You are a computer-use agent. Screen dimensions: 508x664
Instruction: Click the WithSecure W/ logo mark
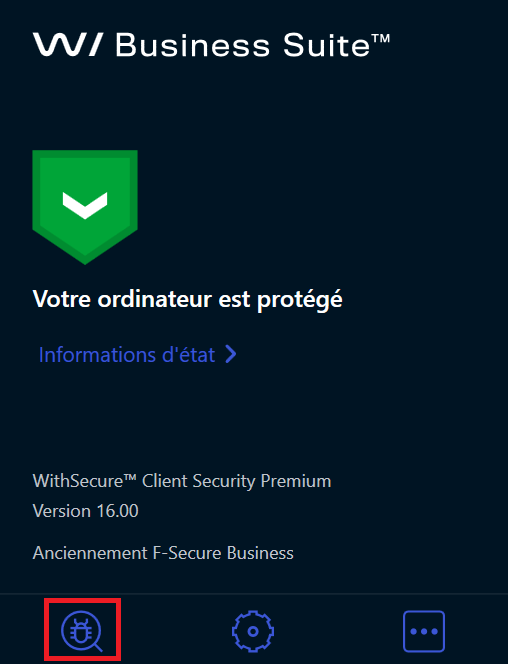68,45
